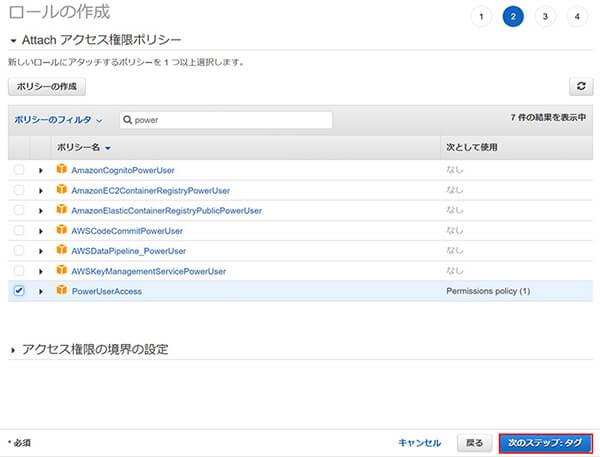Click the ポリシーの作成 button
This screenshot has width=600, height=457.
(47, 87)
